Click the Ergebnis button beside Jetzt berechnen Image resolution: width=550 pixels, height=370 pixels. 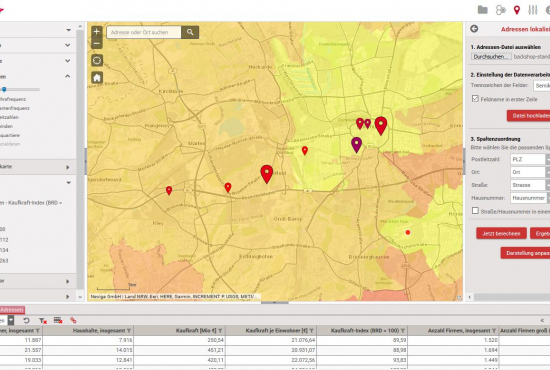[540, 233]
